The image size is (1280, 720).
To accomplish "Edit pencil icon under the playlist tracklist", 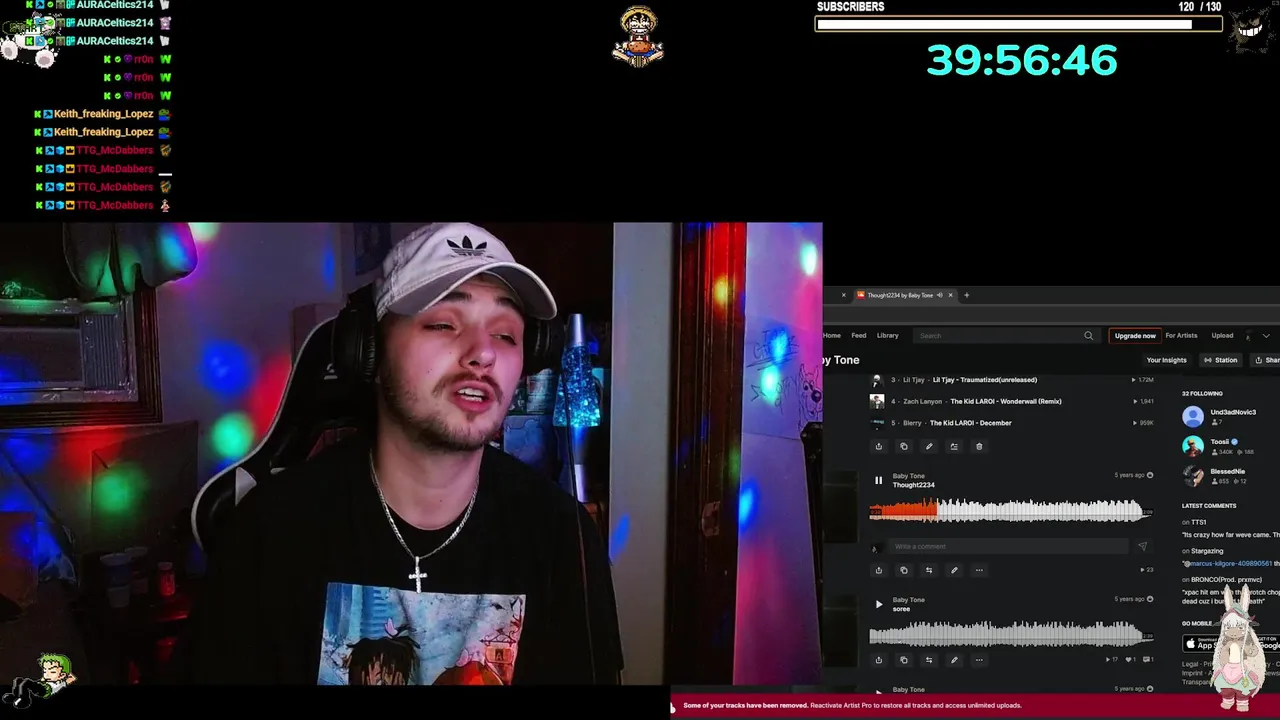I will coord(929,446).
